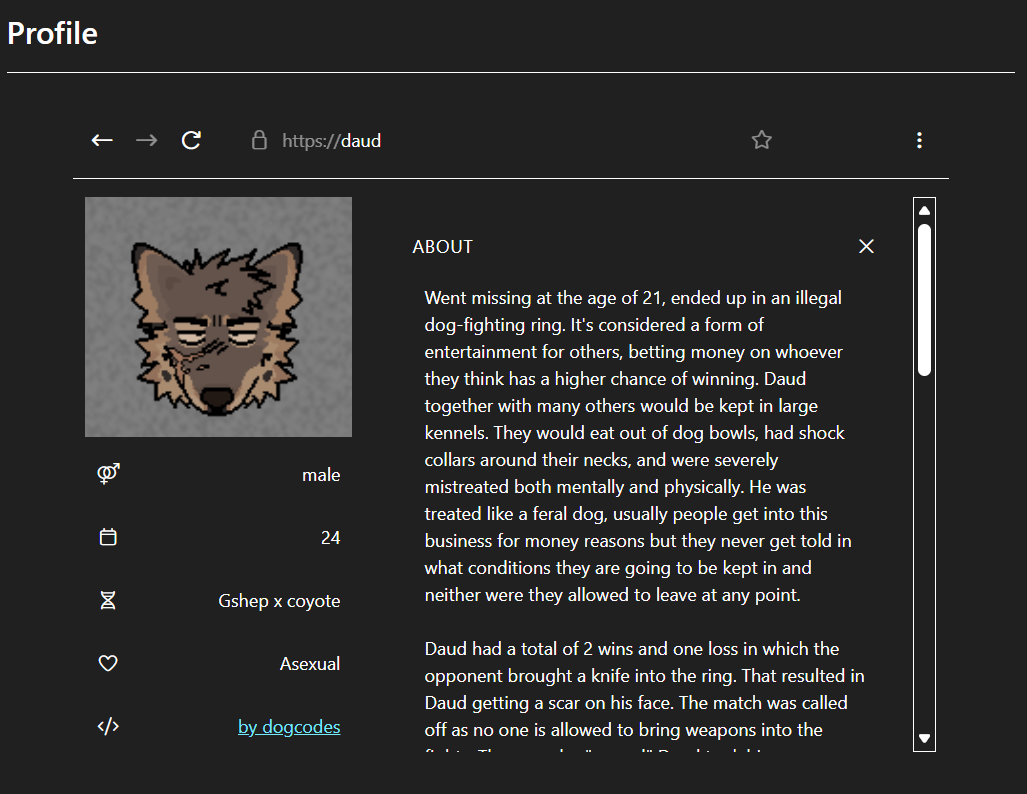Bookmark page with the star icon

pos(762,140)
